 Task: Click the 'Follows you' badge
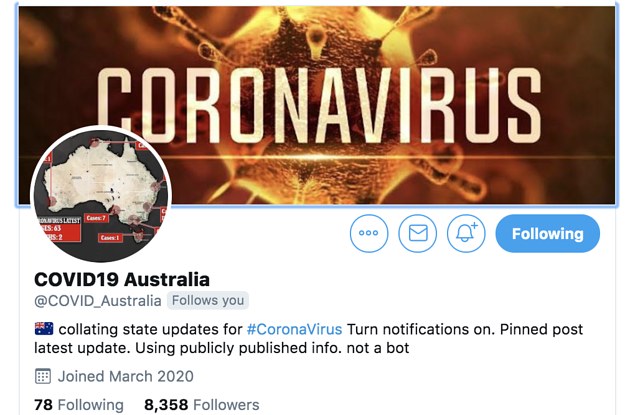208,300
